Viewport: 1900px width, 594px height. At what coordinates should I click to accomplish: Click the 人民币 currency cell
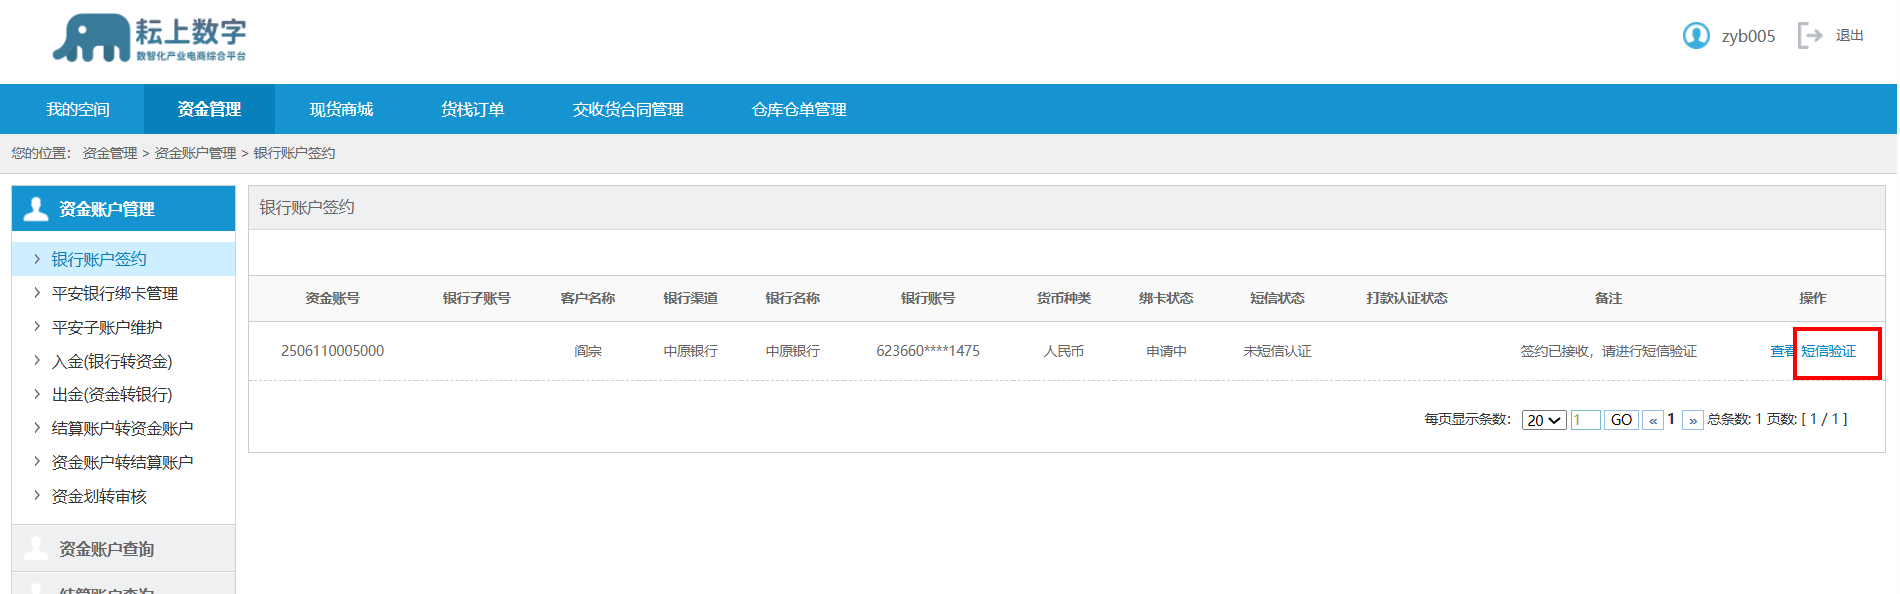pyautogui.click(x=1063, y=351)
